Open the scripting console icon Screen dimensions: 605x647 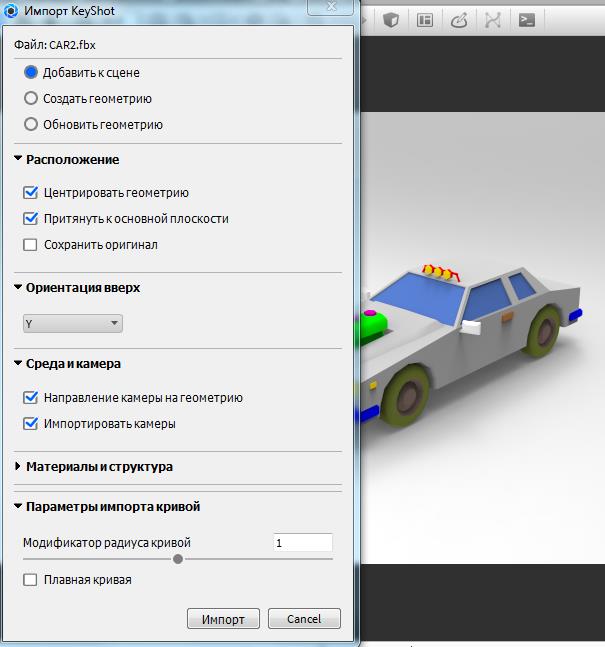[x=526, y=19]
